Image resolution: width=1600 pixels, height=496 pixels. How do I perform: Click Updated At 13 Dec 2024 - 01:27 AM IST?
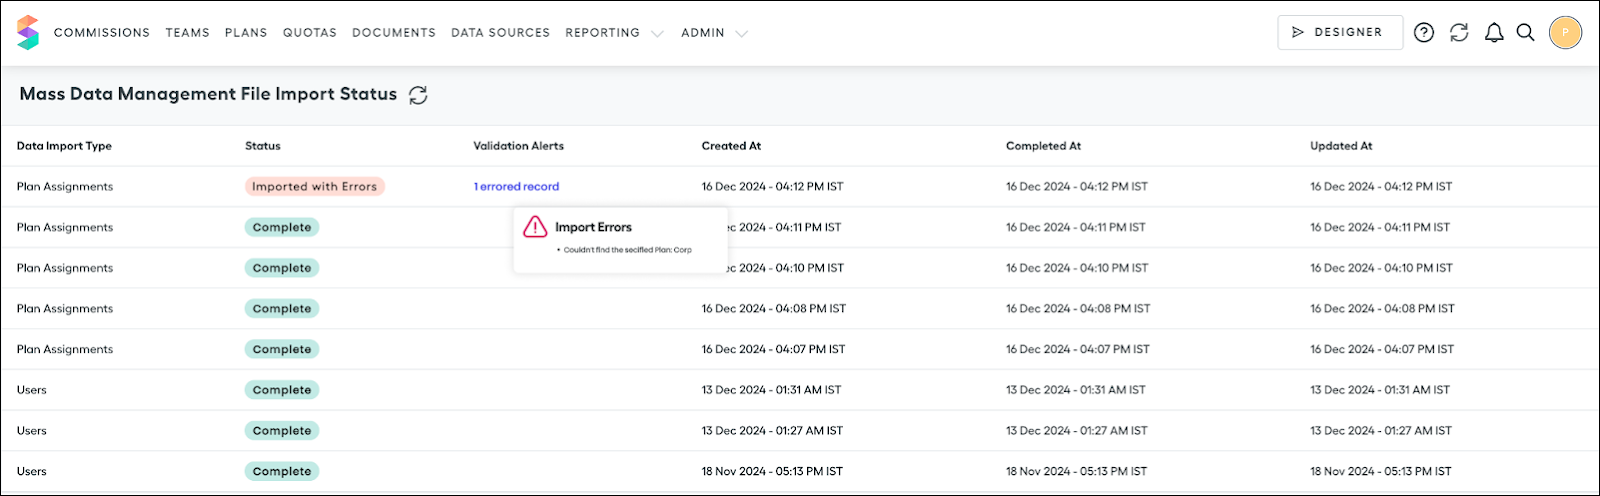(1381, 431)
